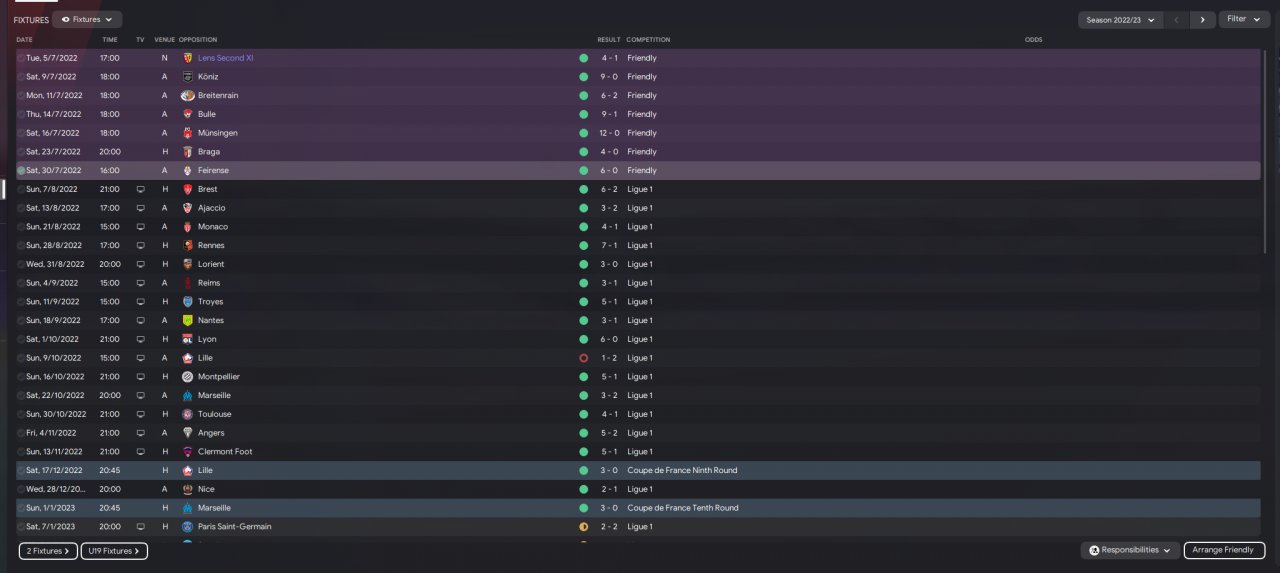The width and height of the screenshot is (1280, 573).
Task: Expand the Season 2022/23 dropdown
Action: coord(1121,19)
